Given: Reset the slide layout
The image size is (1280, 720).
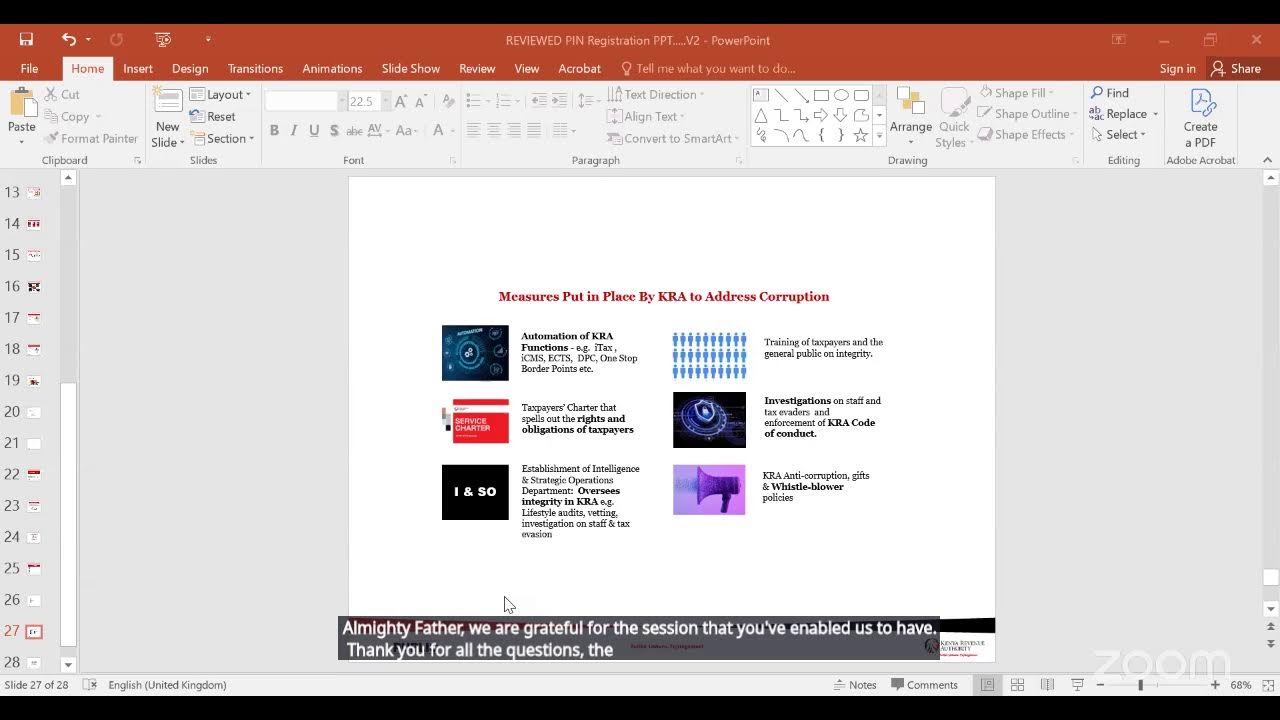Looking at the screenshot, I should [213, 116].
